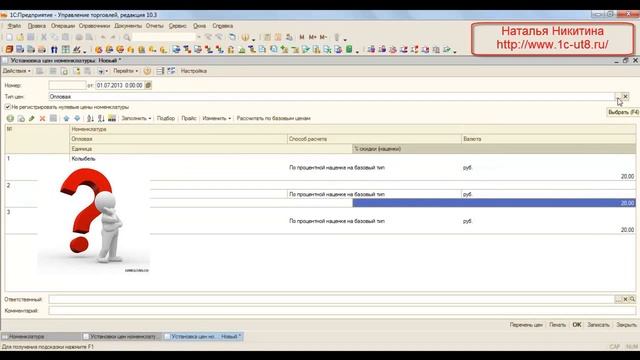The image size is (640, 360).
Task: Open the Файл menu
Action: tap(14, 26)
